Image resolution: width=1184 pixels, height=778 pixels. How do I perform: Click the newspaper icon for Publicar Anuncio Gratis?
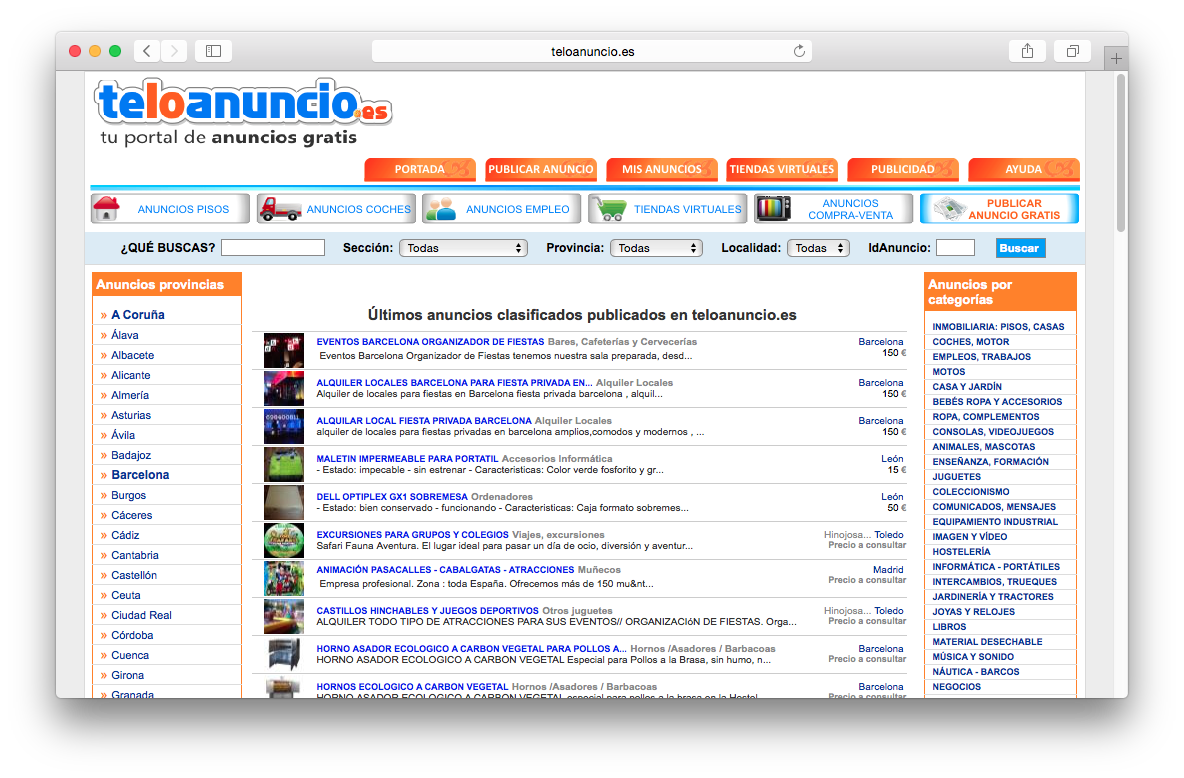[x=950, y=209]
